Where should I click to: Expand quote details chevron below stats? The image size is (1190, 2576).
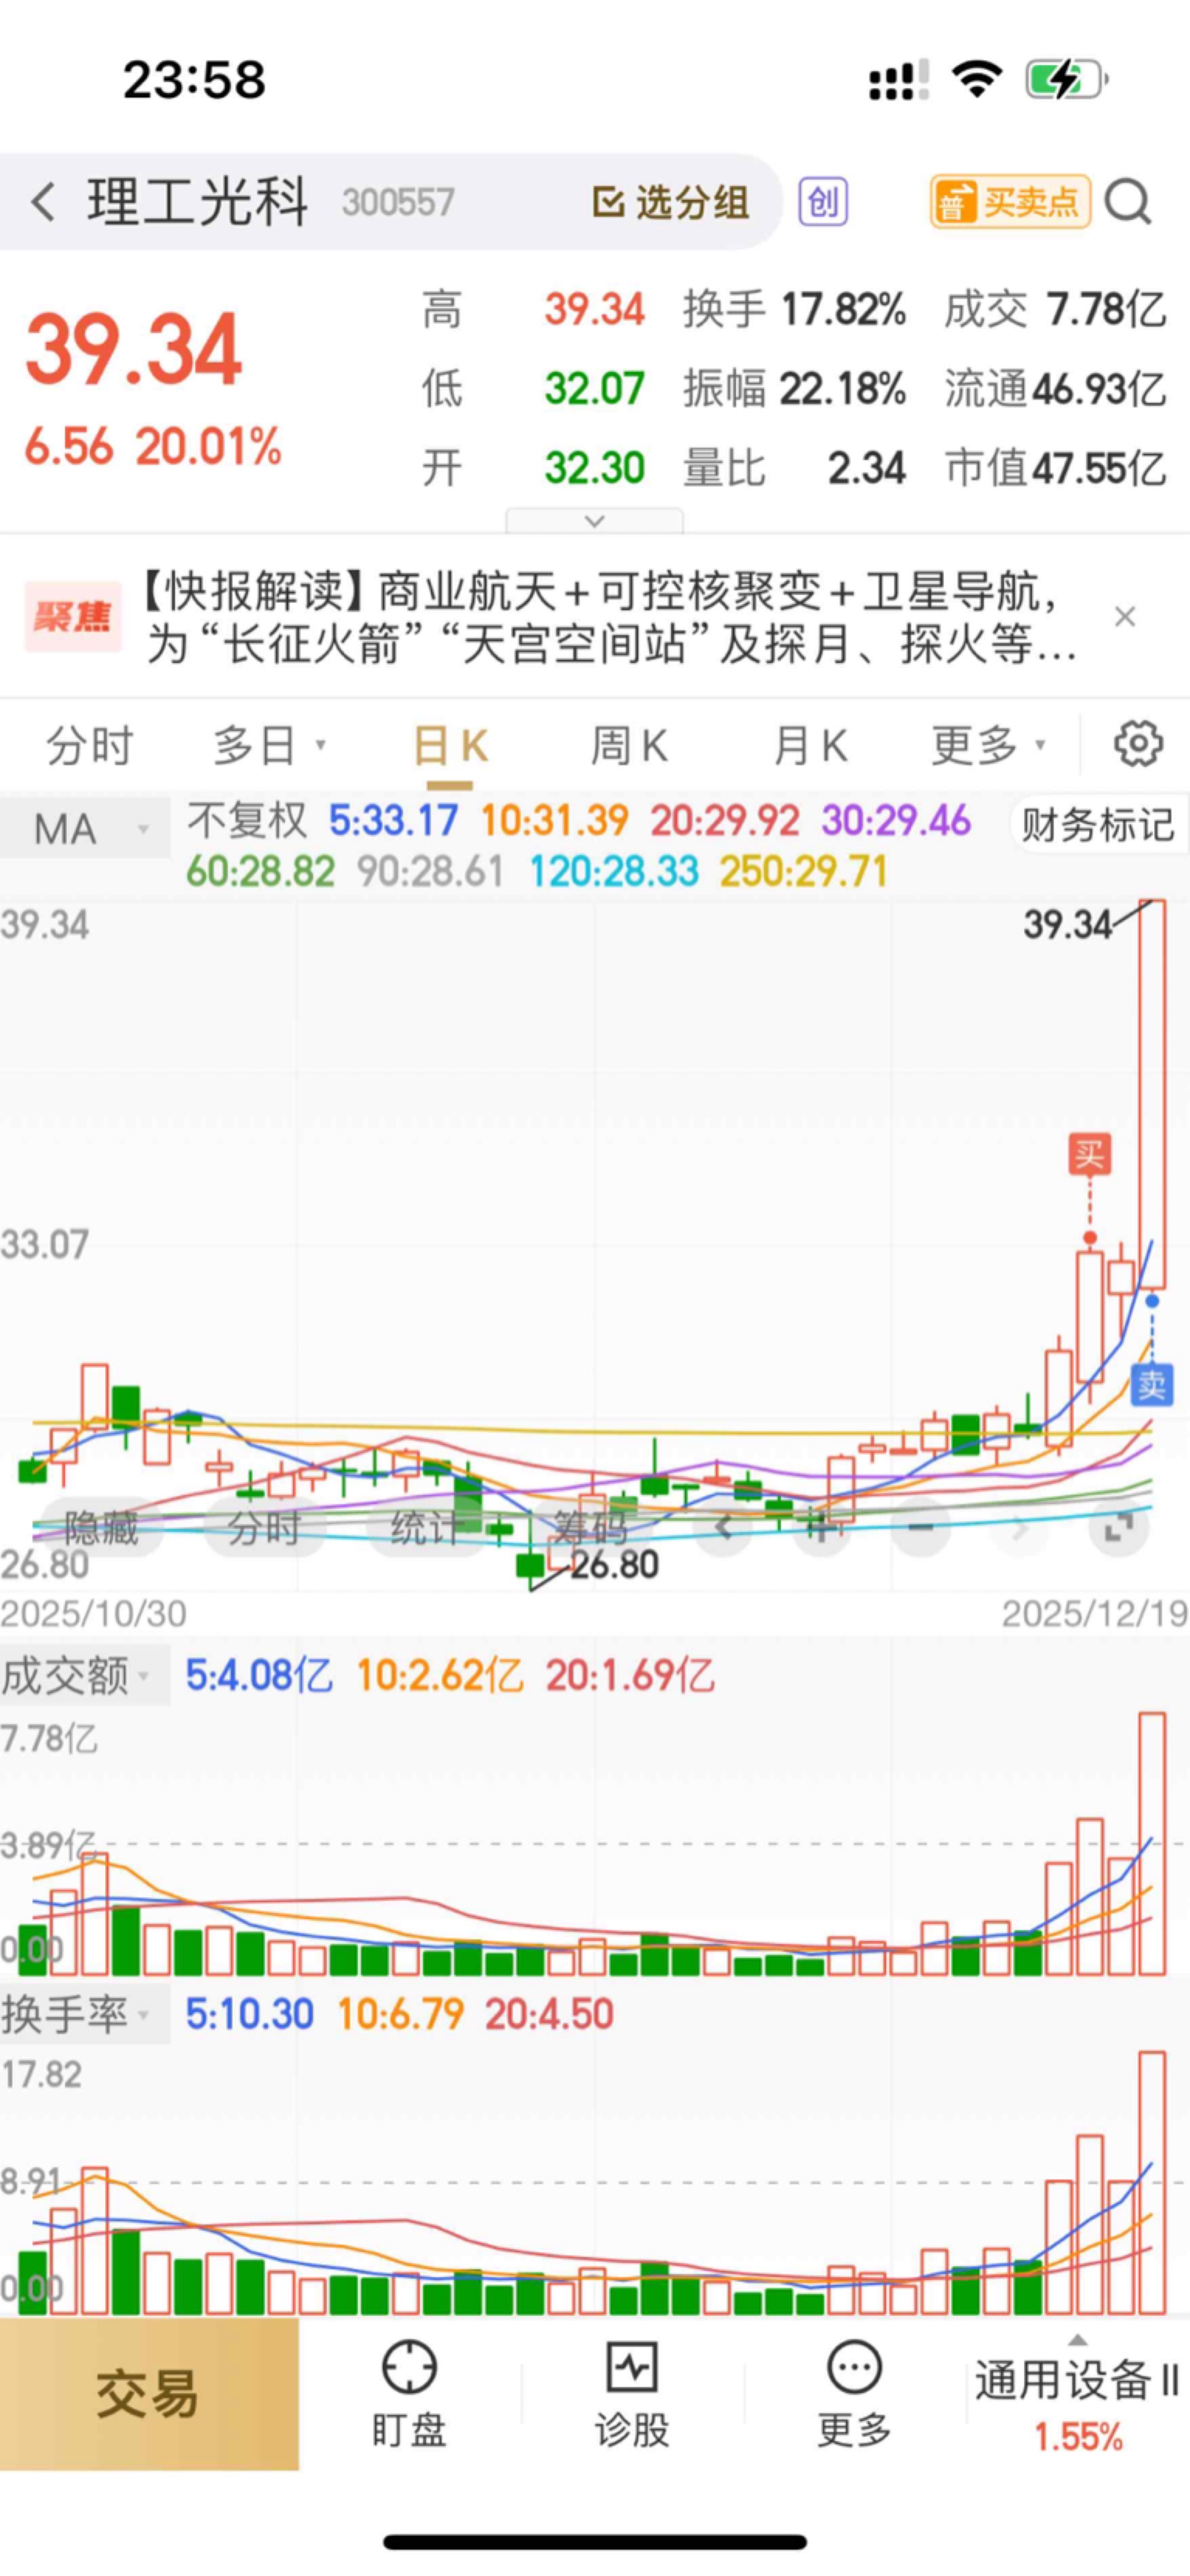point(594,521)
